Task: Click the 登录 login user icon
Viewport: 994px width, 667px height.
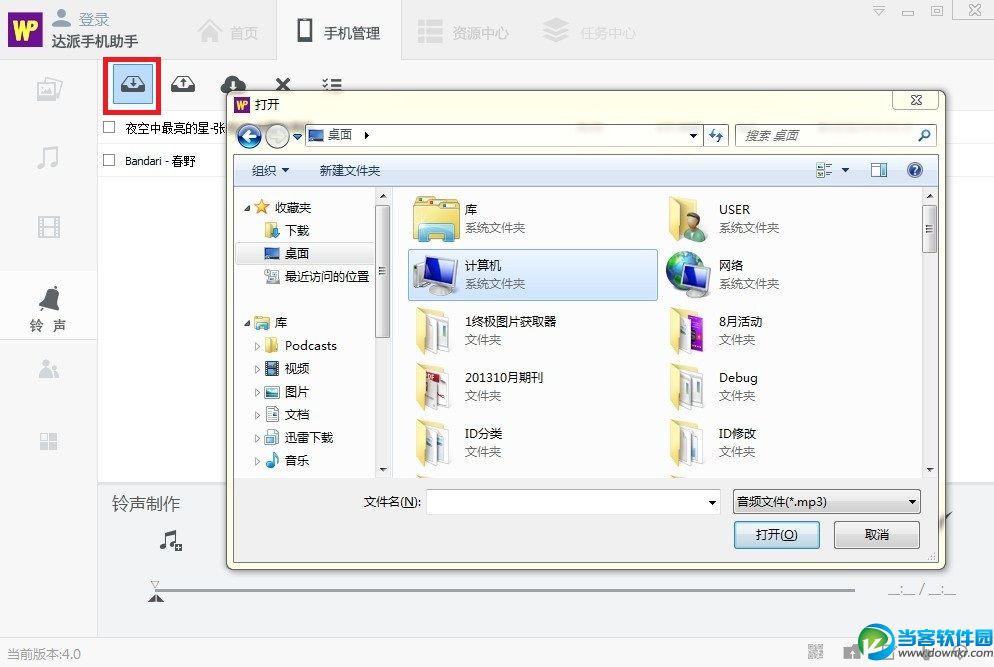Action: point(61,17)
